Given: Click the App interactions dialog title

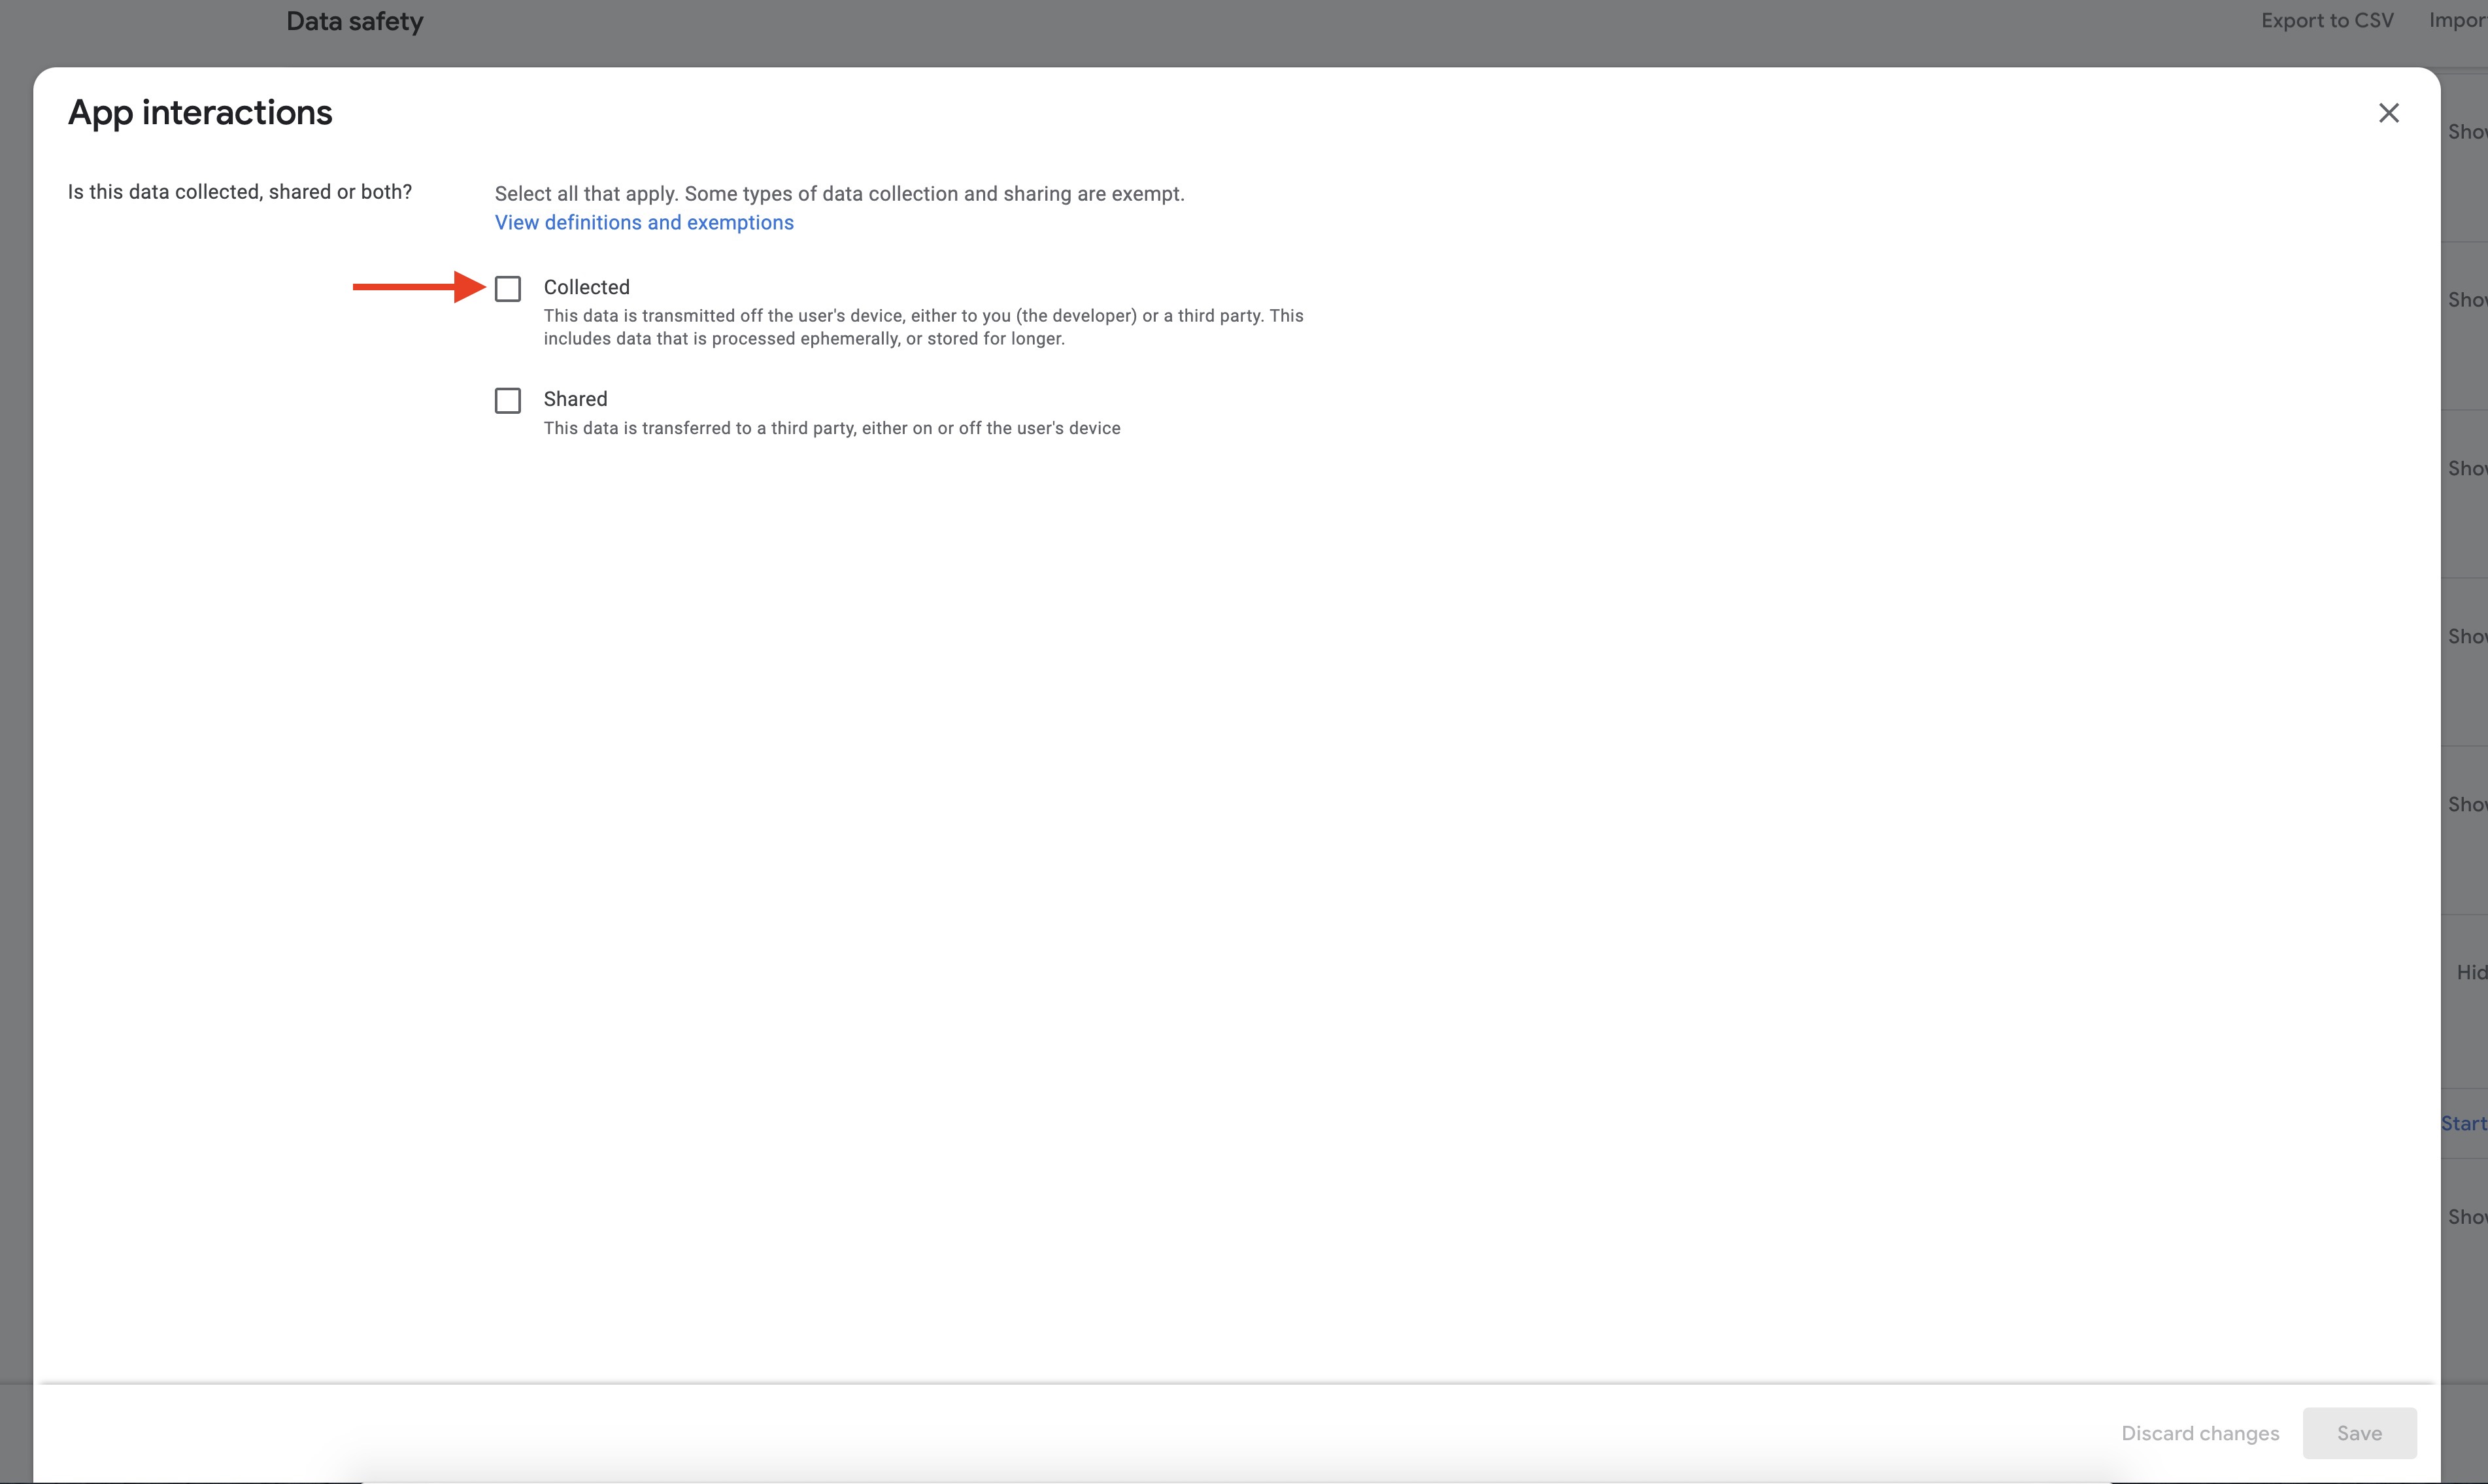Looking at the screenshot, I should click(x=200, y=113).
